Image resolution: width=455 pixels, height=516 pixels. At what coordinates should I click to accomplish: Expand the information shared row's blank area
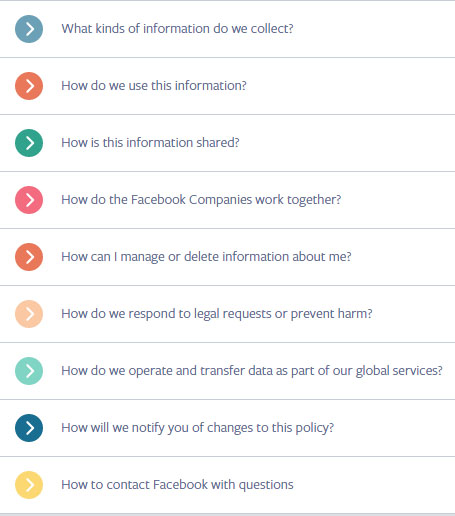click(x=347, y=143)
